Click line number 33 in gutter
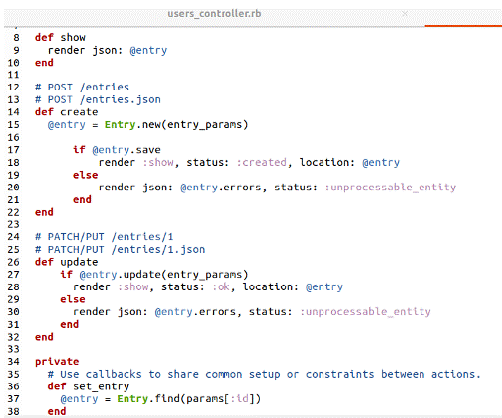Viewport: 502px width, 418px height. tap(14, 349)
